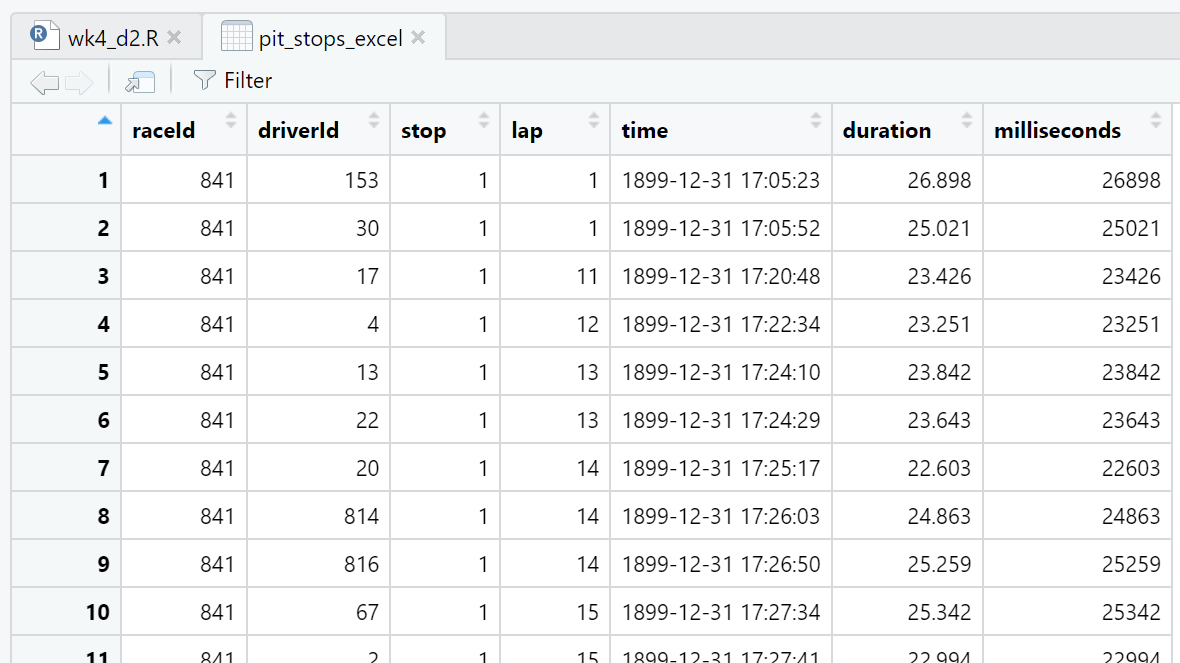The height and width of the screenshot is (663, 1180).
Task: Close the wk4_d2.R tab
Action: point(174,38)
